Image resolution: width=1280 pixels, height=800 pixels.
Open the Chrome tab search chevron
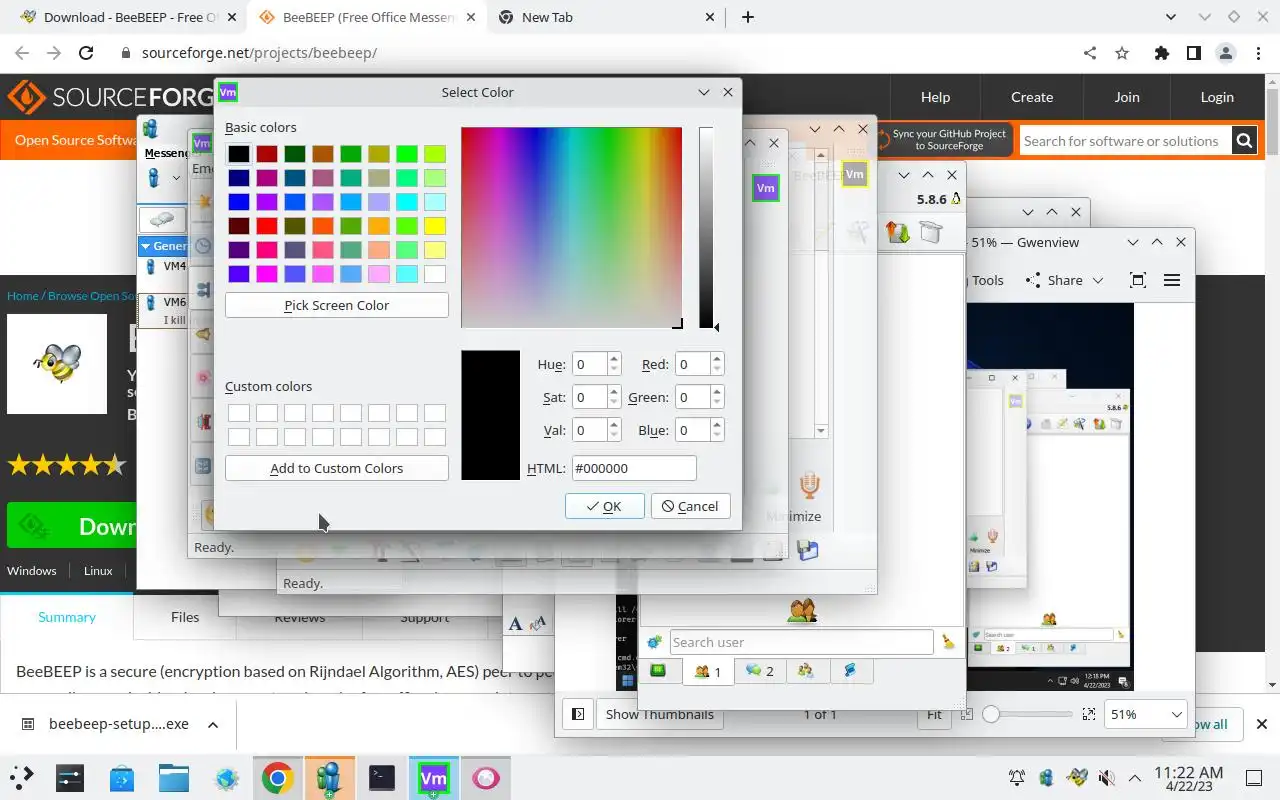[x=1171, y=17]
